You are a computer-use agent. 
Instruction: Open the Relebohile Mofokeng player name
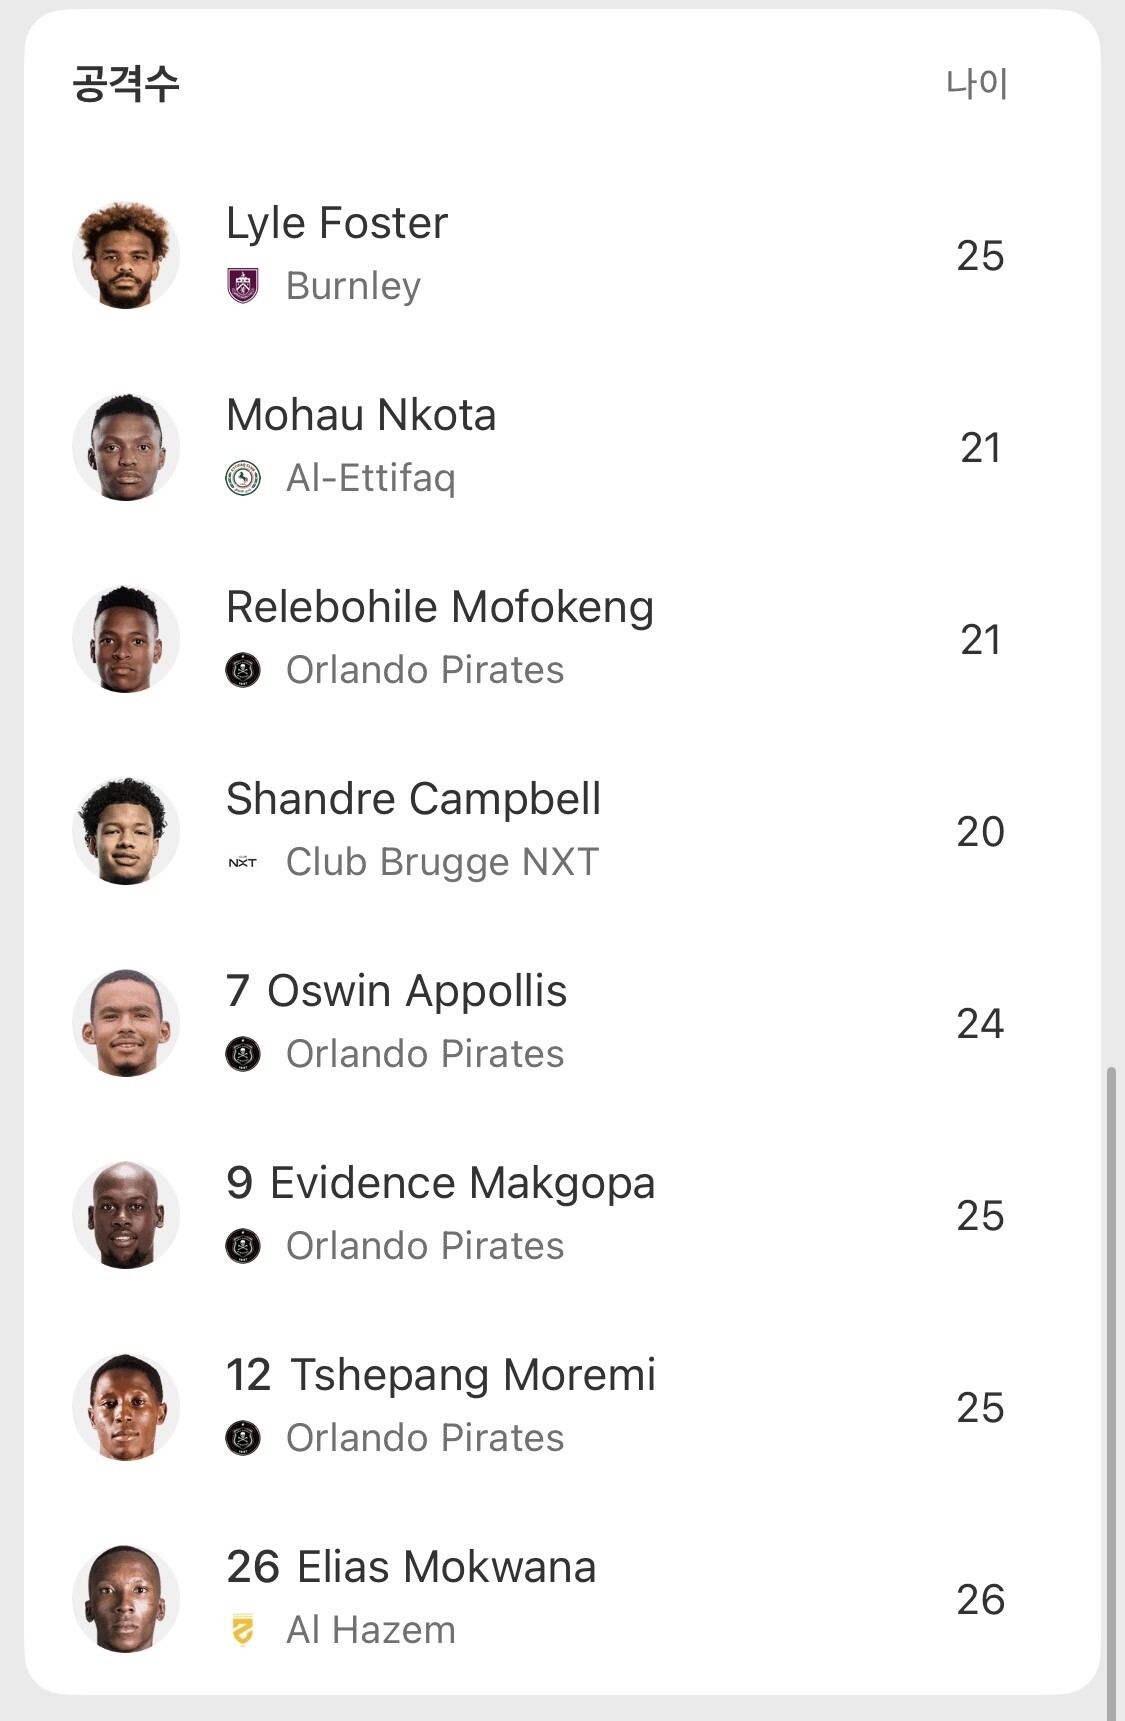(440, 607)
